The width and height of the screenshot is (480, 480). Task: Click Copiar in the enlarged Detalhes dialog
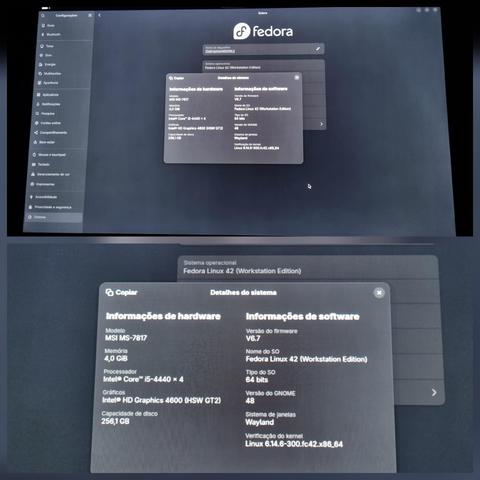click(x=121, y=292)
